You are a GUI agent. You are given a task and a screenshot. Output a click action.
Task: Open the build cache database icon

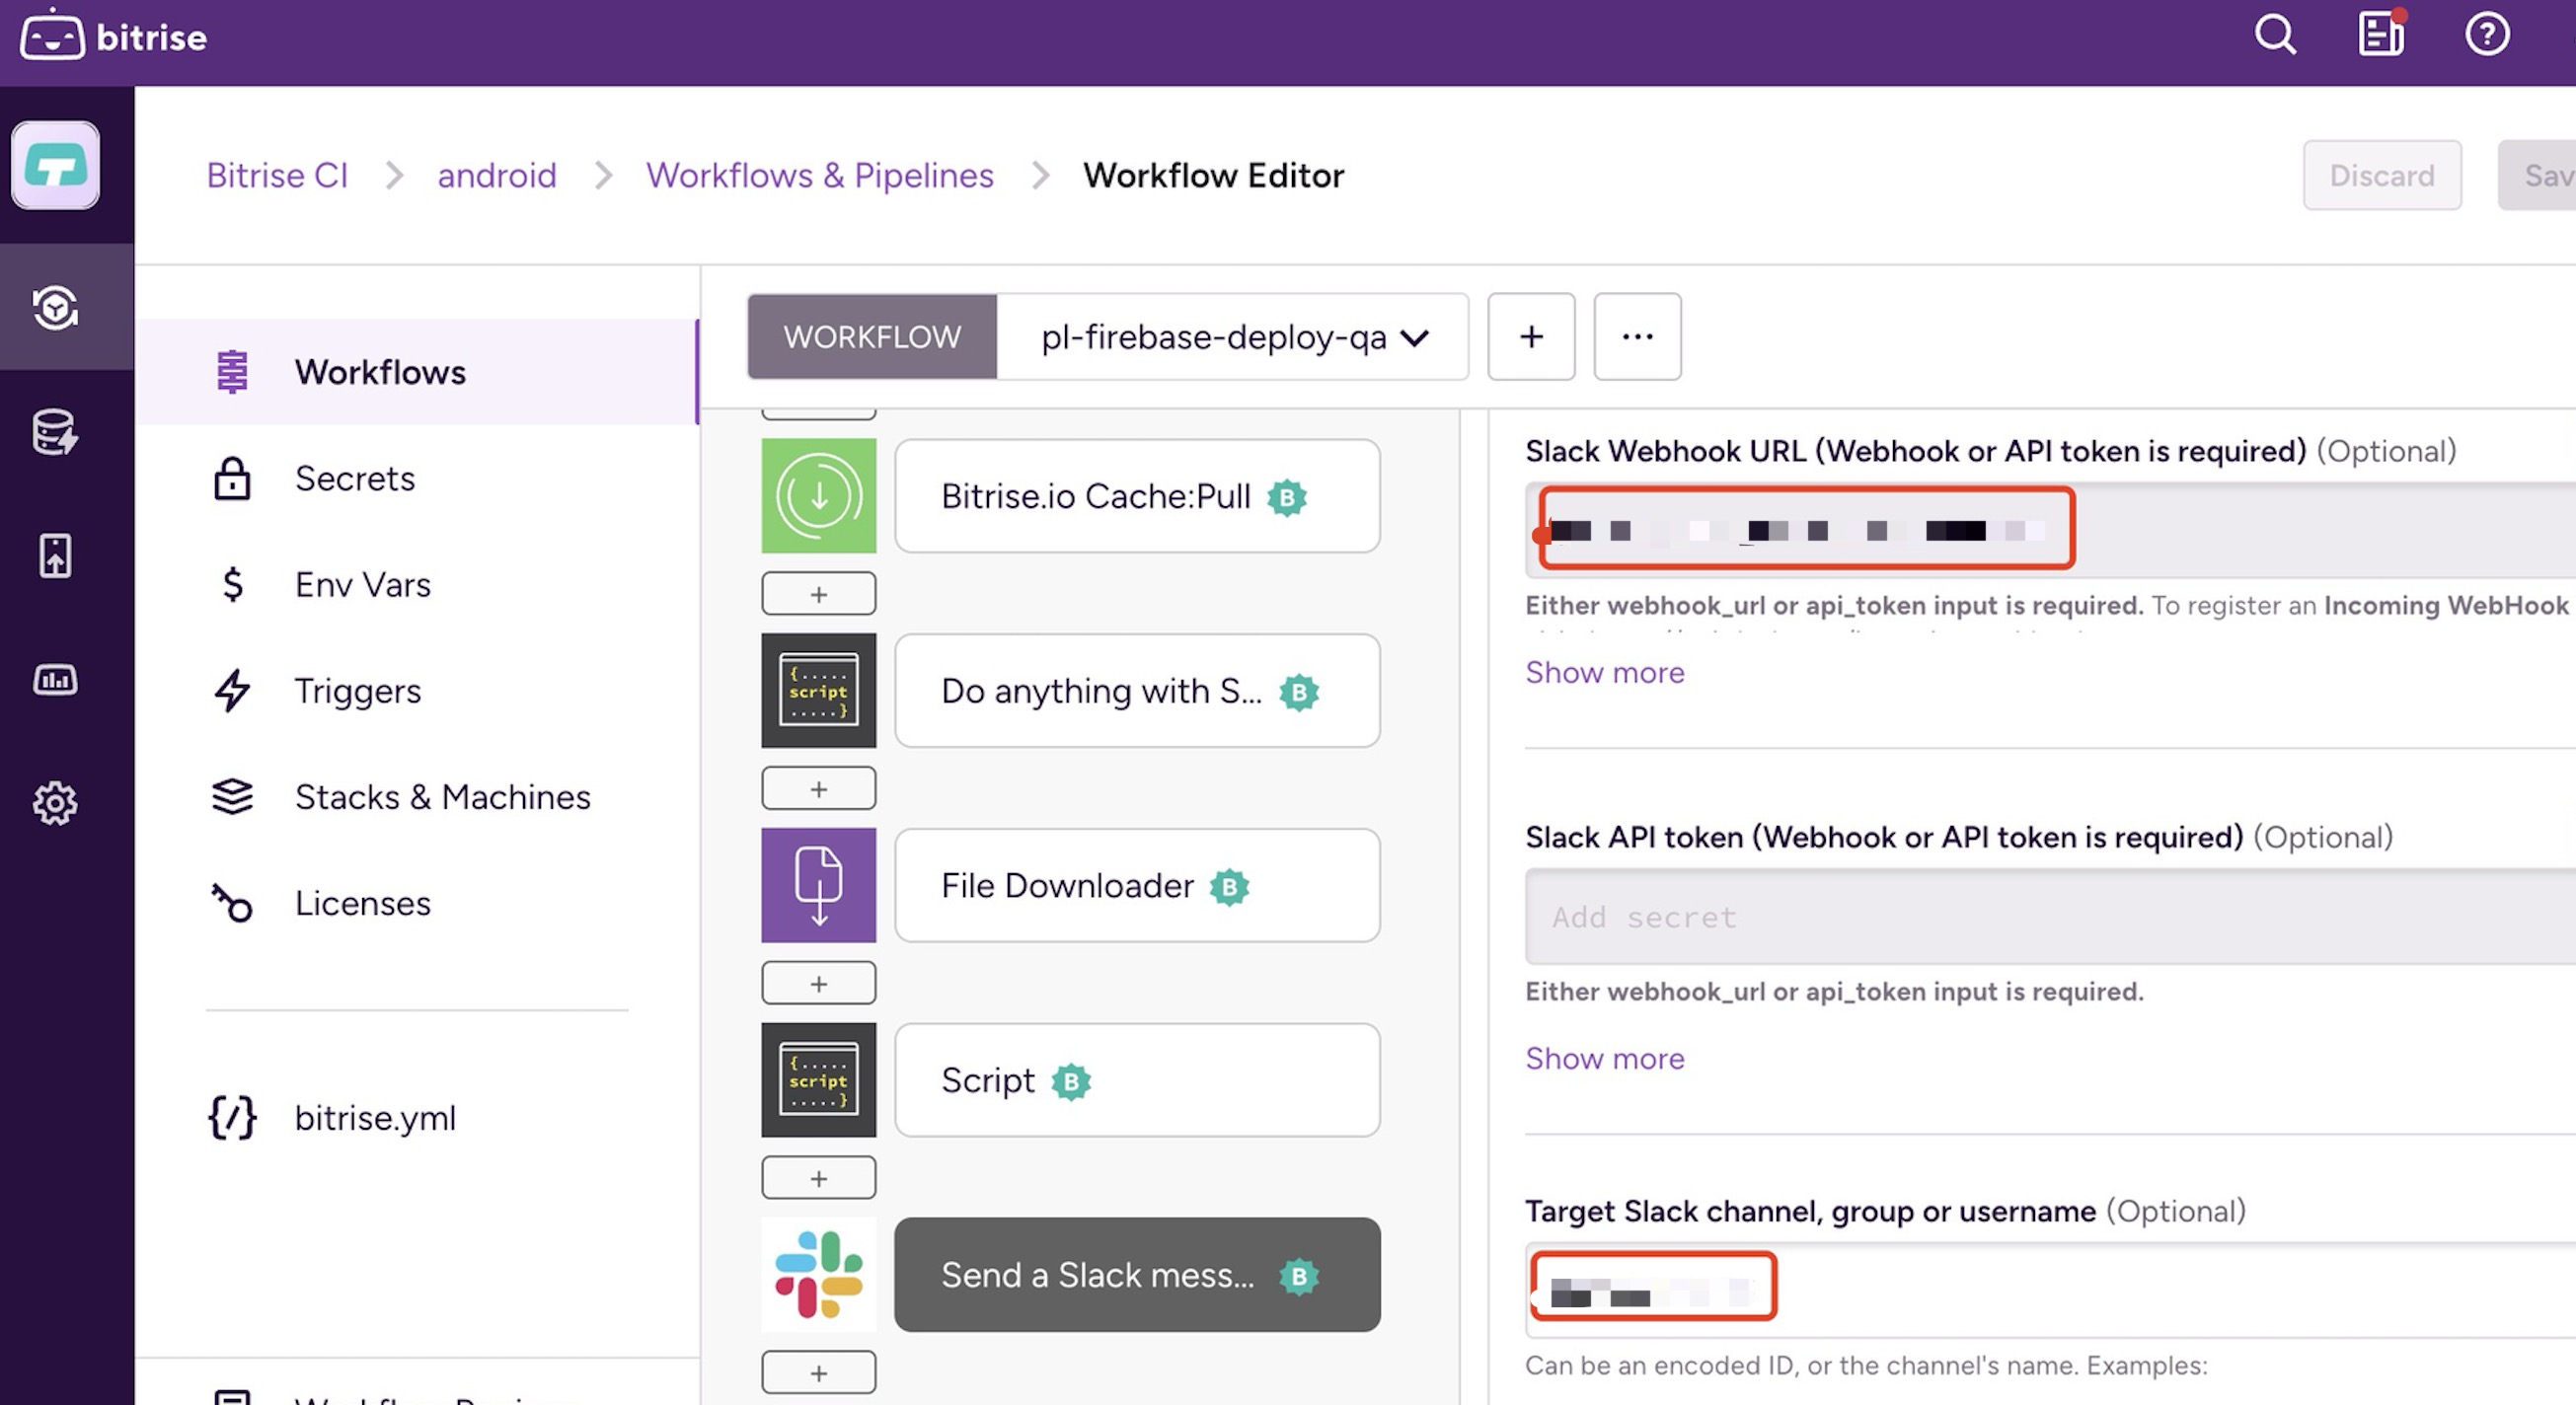(x=56, y=432)
